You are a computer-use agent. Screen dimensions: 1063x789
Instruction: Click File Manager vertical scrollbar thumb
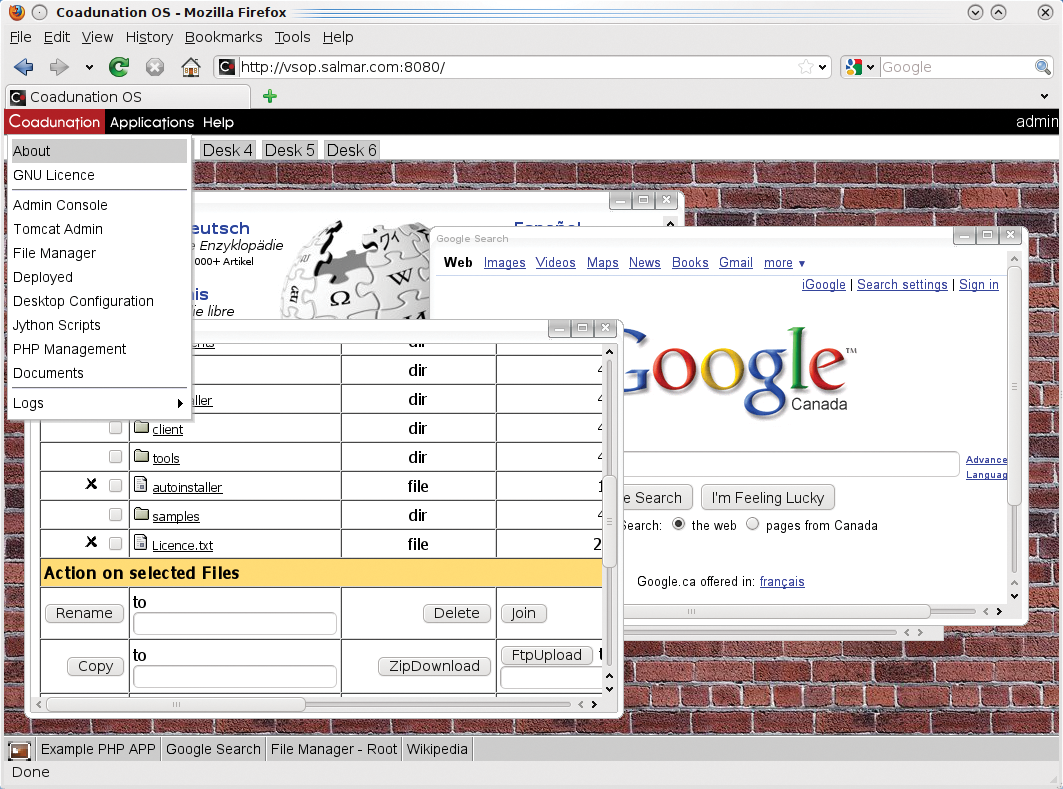(x=609, y=521)
